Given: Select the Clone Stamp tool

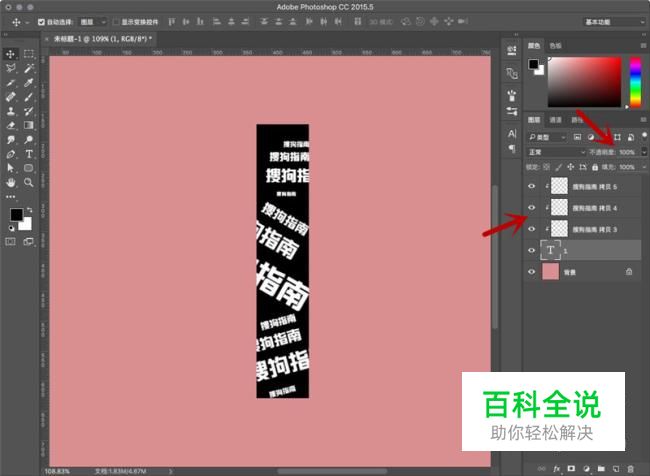Looking at the screenshot, I should coord(10,111).
